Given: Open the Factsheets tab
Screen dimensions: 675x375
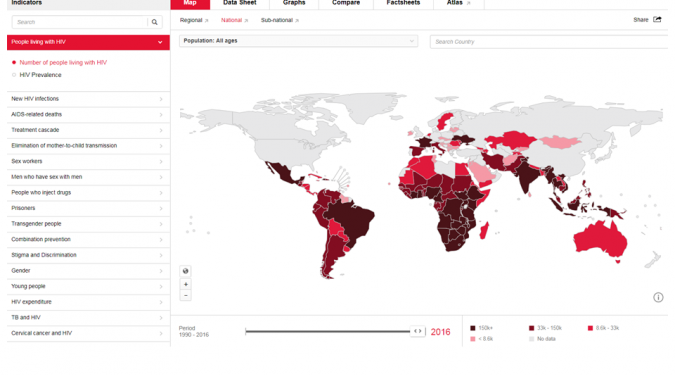Looking at the screenshot, I should (403, 3).
